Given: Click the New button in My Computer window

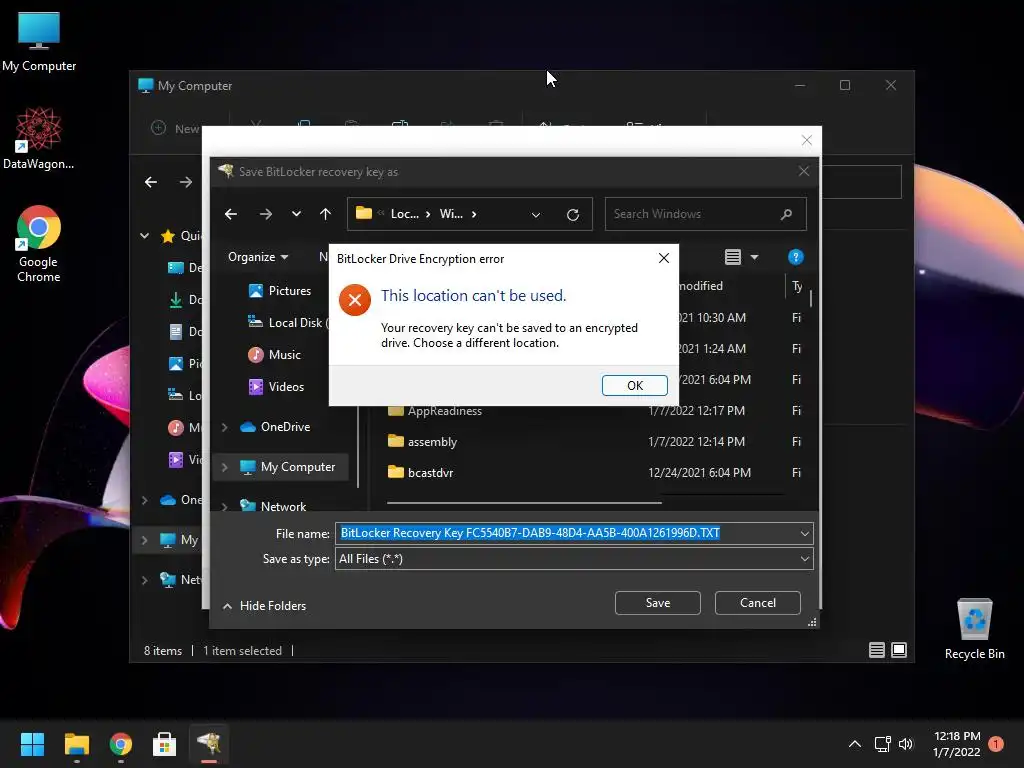Looking at the screenshot, I should pyautogui.click(x=175, y=128).
